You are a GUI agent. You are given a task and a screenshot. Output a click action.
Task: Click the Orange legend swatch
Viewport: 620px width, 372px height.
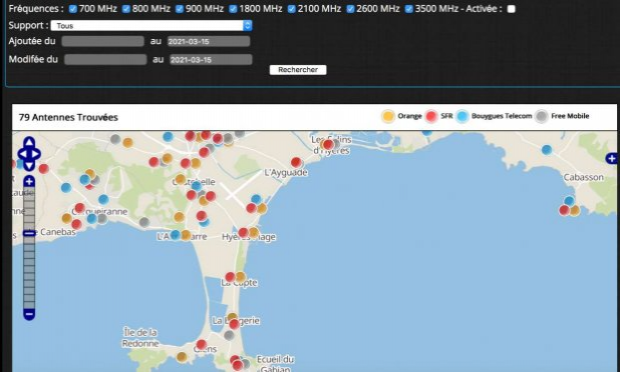[388, 116]
